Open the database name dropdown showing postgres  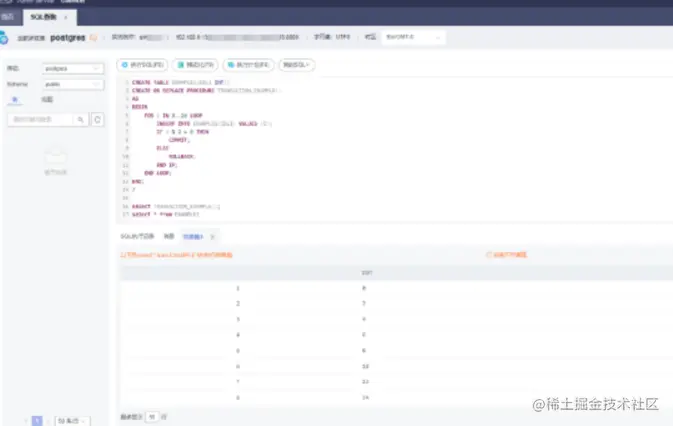pyautogui.click(x=73, y=69)
